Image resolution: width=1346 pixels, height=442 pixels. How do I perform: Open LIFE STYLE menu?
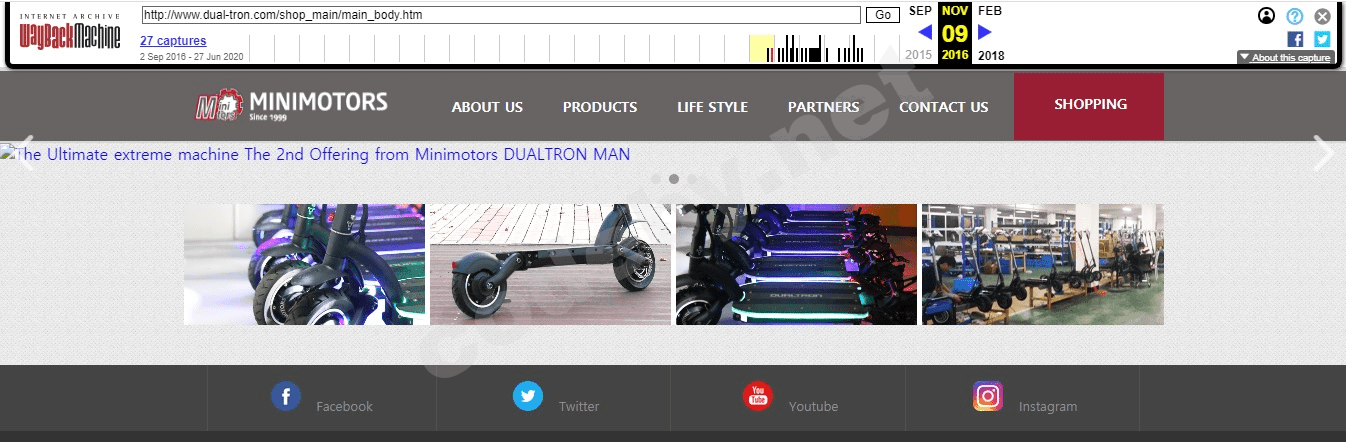(x=712, y=107)
